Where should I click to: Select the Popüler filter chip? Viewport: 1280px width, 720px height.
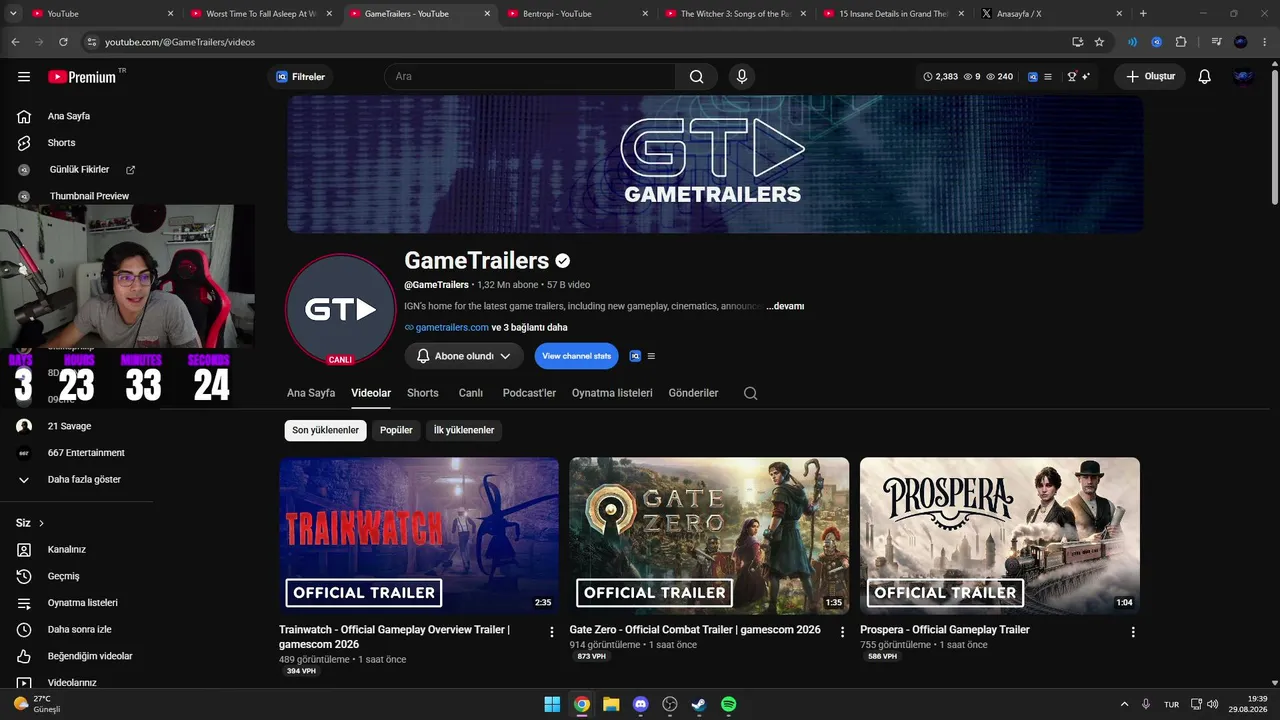click(396, 430)
